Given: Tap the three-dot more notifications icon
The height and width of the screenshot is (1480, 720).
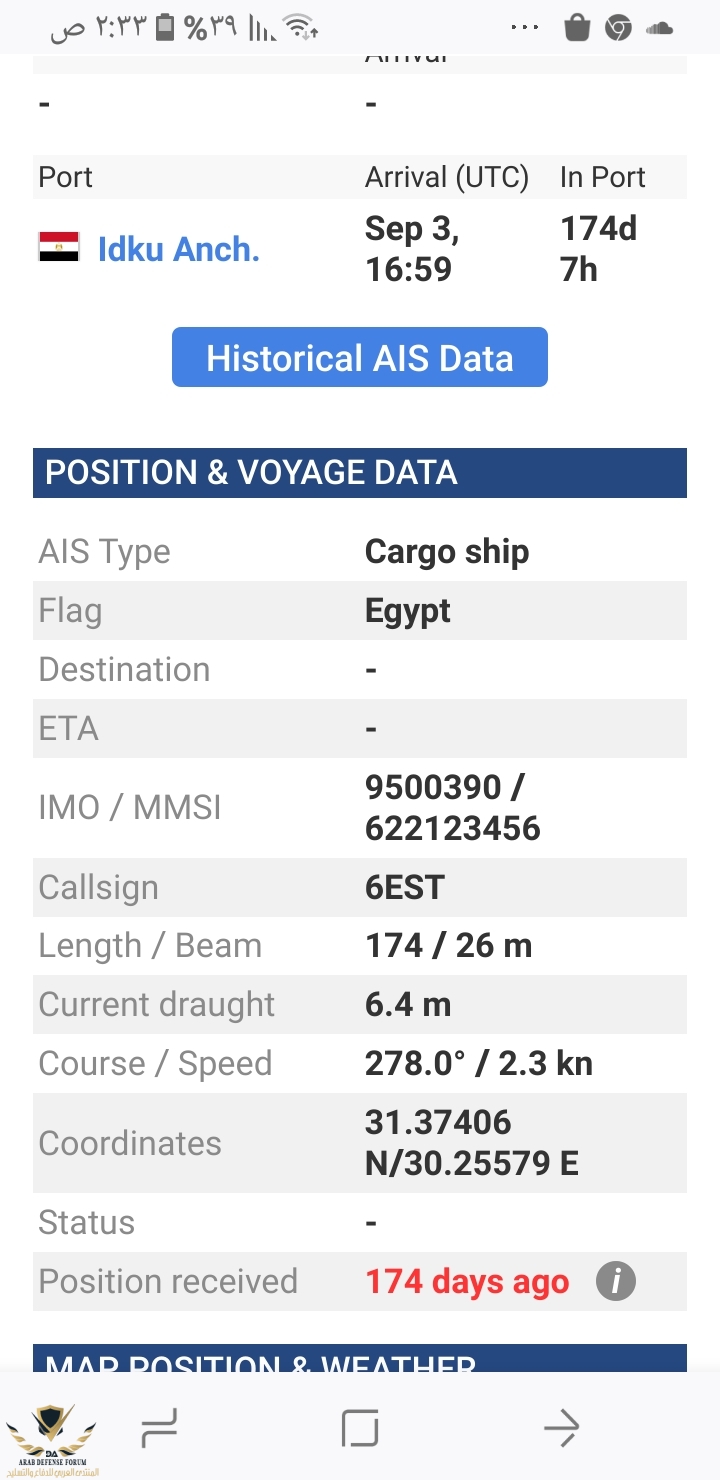Looking at the screenshot, I should click(525, 28).
